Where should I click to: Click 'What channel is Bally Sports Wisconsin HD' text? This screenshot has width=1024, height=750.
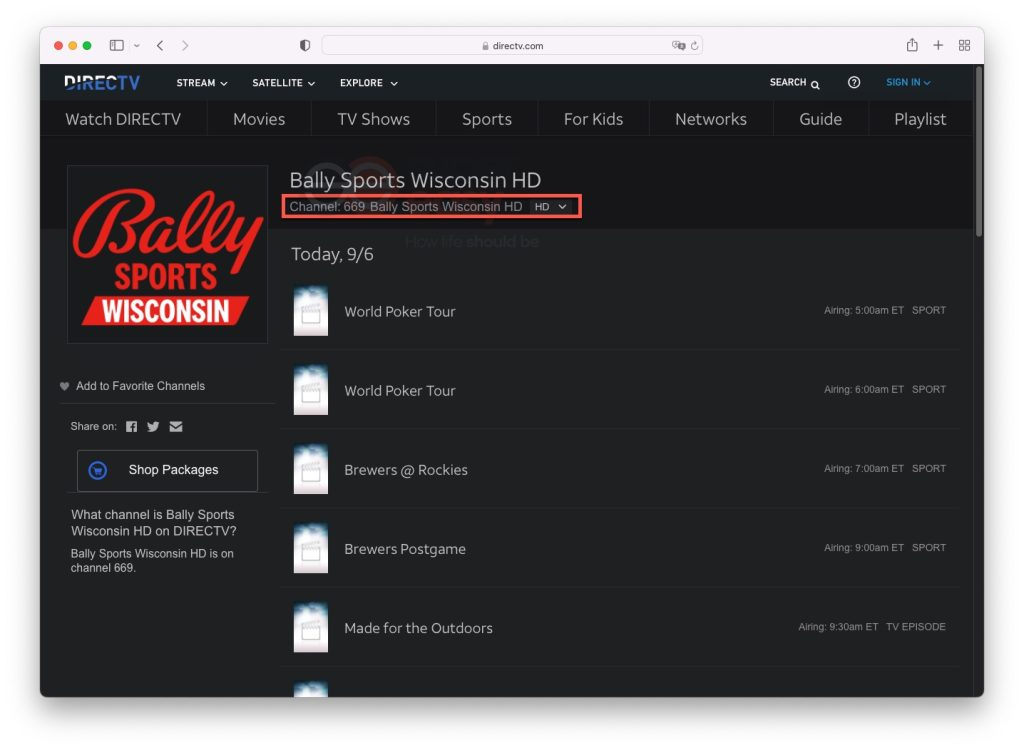click(153, 523)
